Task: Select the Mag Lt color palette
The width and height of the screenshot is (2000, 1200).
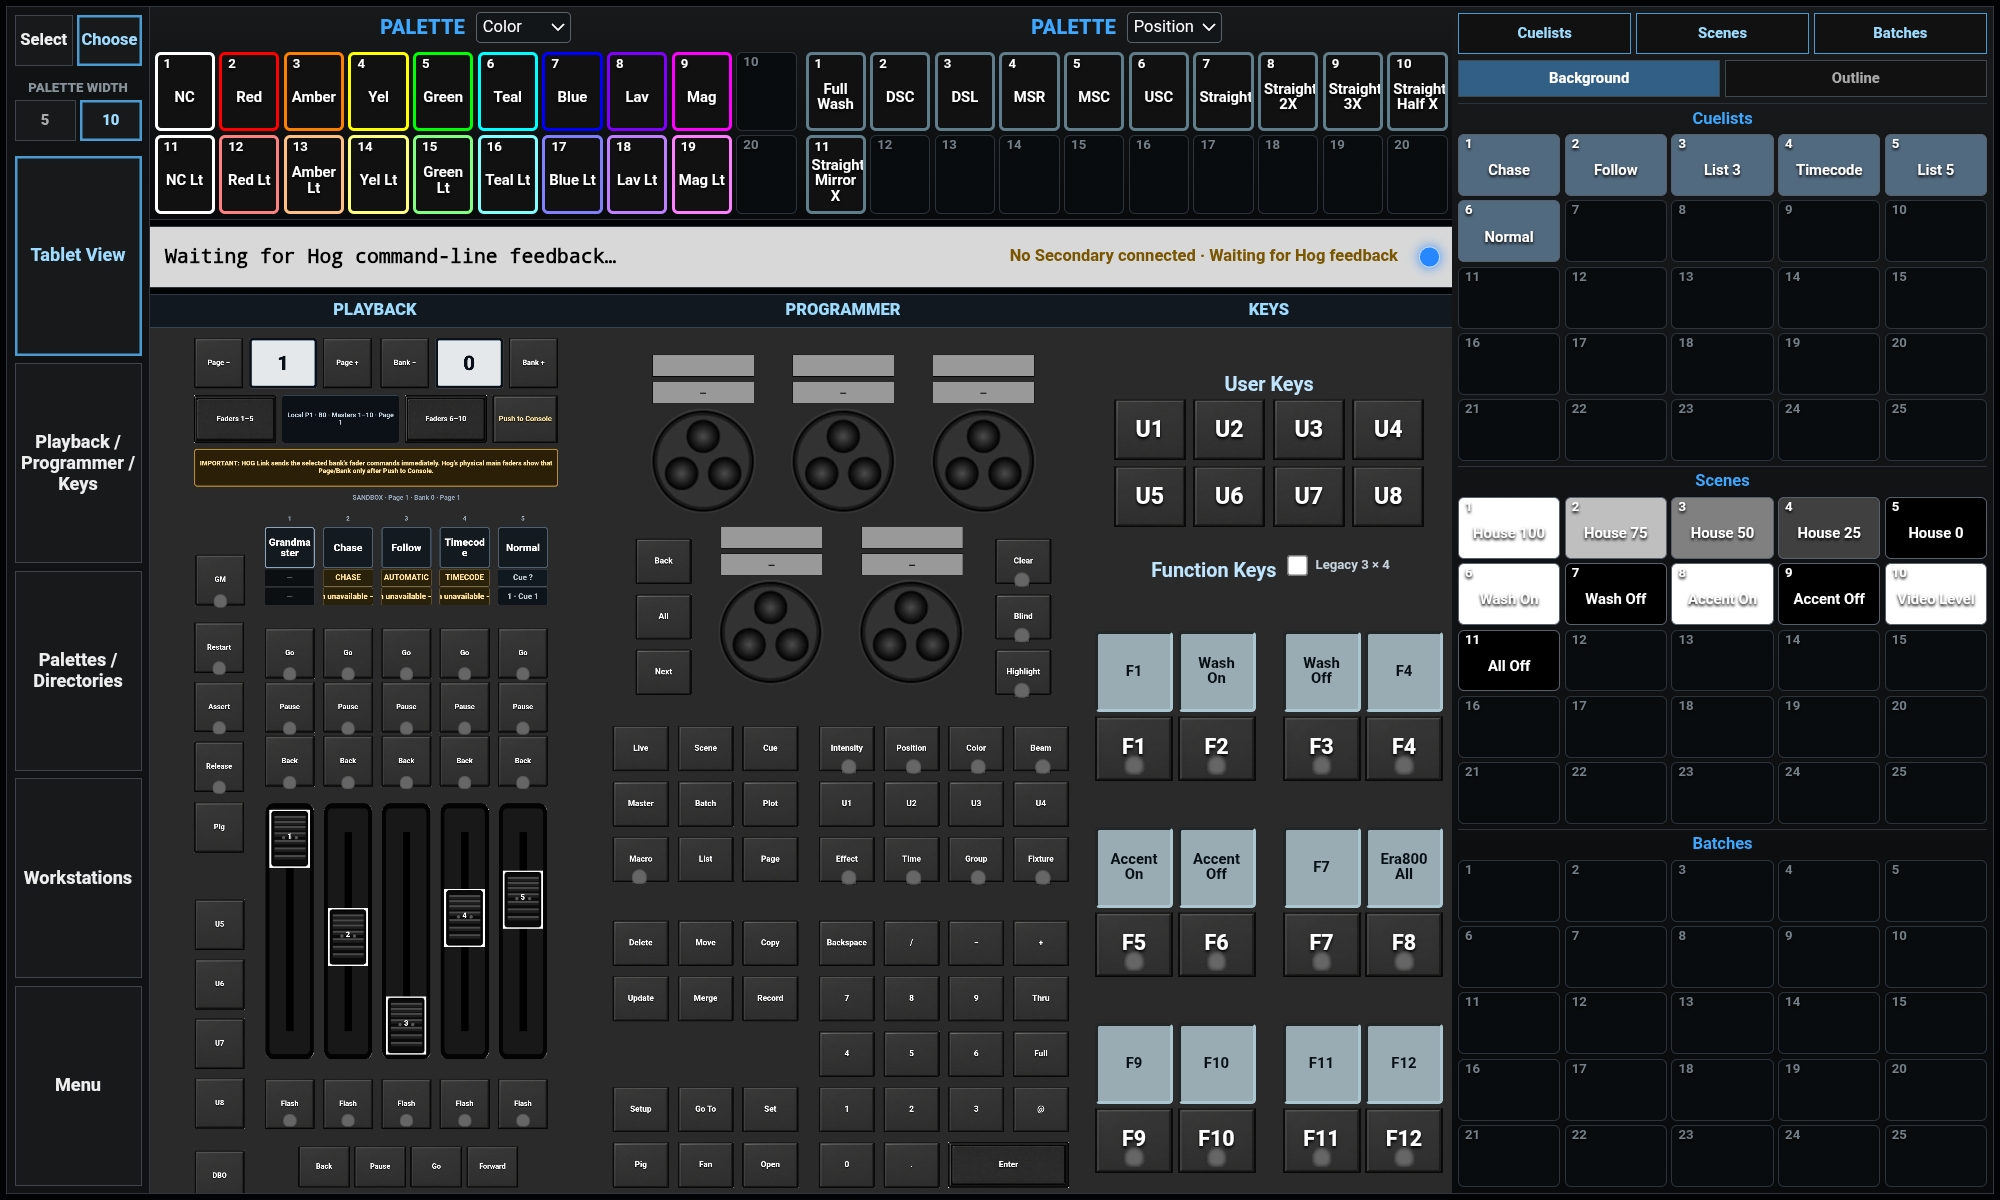Action: coord(702,175)
